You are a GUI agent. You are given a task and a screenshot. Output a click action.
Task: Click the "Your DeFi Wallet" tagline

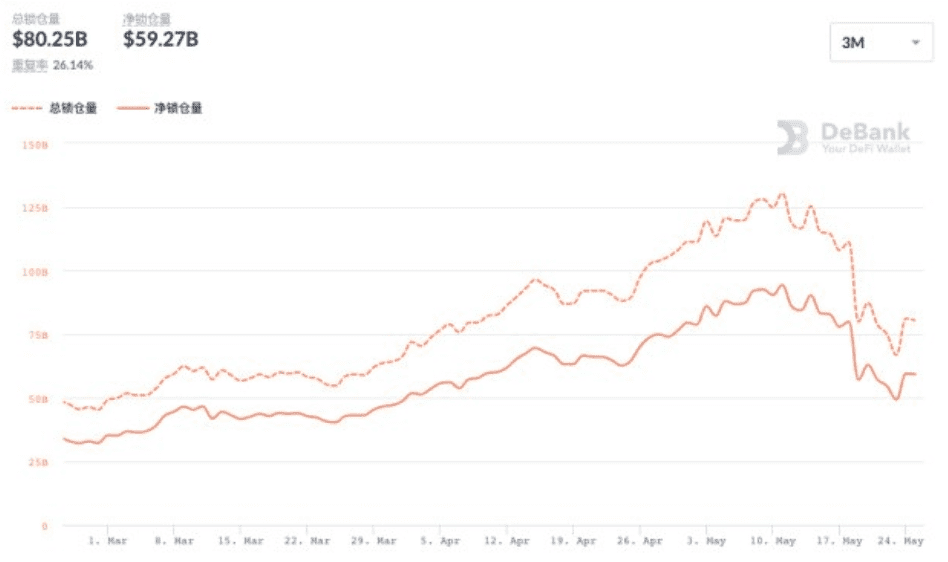click(x=866, y=149)
